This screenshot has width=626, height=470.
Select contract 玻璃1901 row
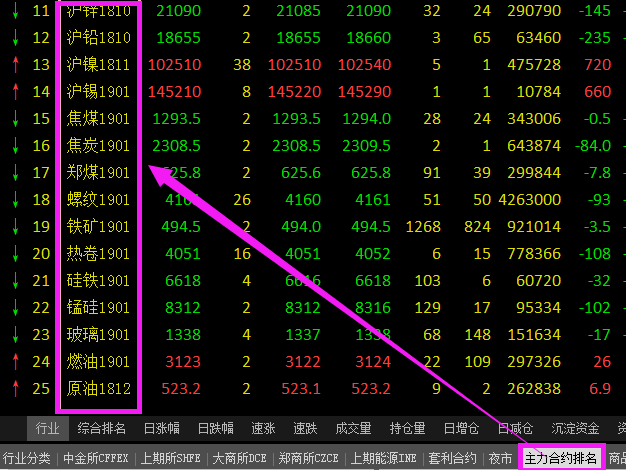pyautogui.click(x=99, y=334)
